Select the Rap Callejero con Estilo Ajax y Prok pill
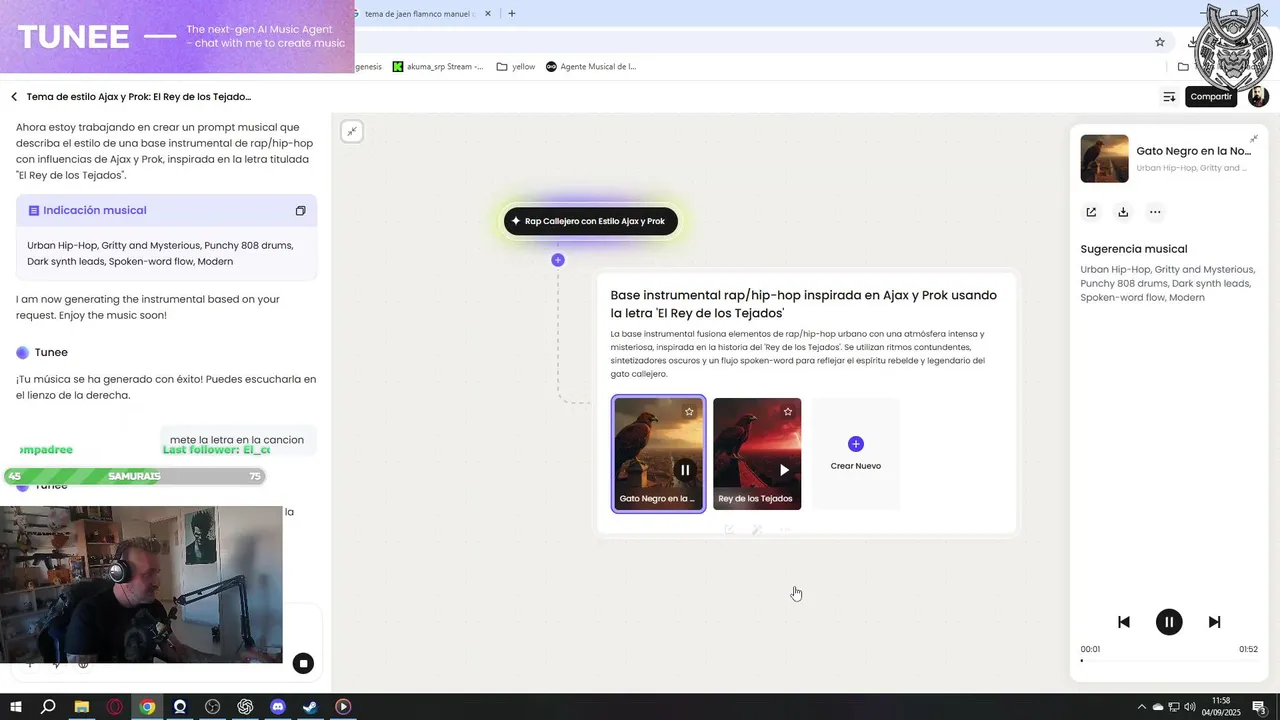This screenshot has height=720, width=1280. (x=591, y=221)
